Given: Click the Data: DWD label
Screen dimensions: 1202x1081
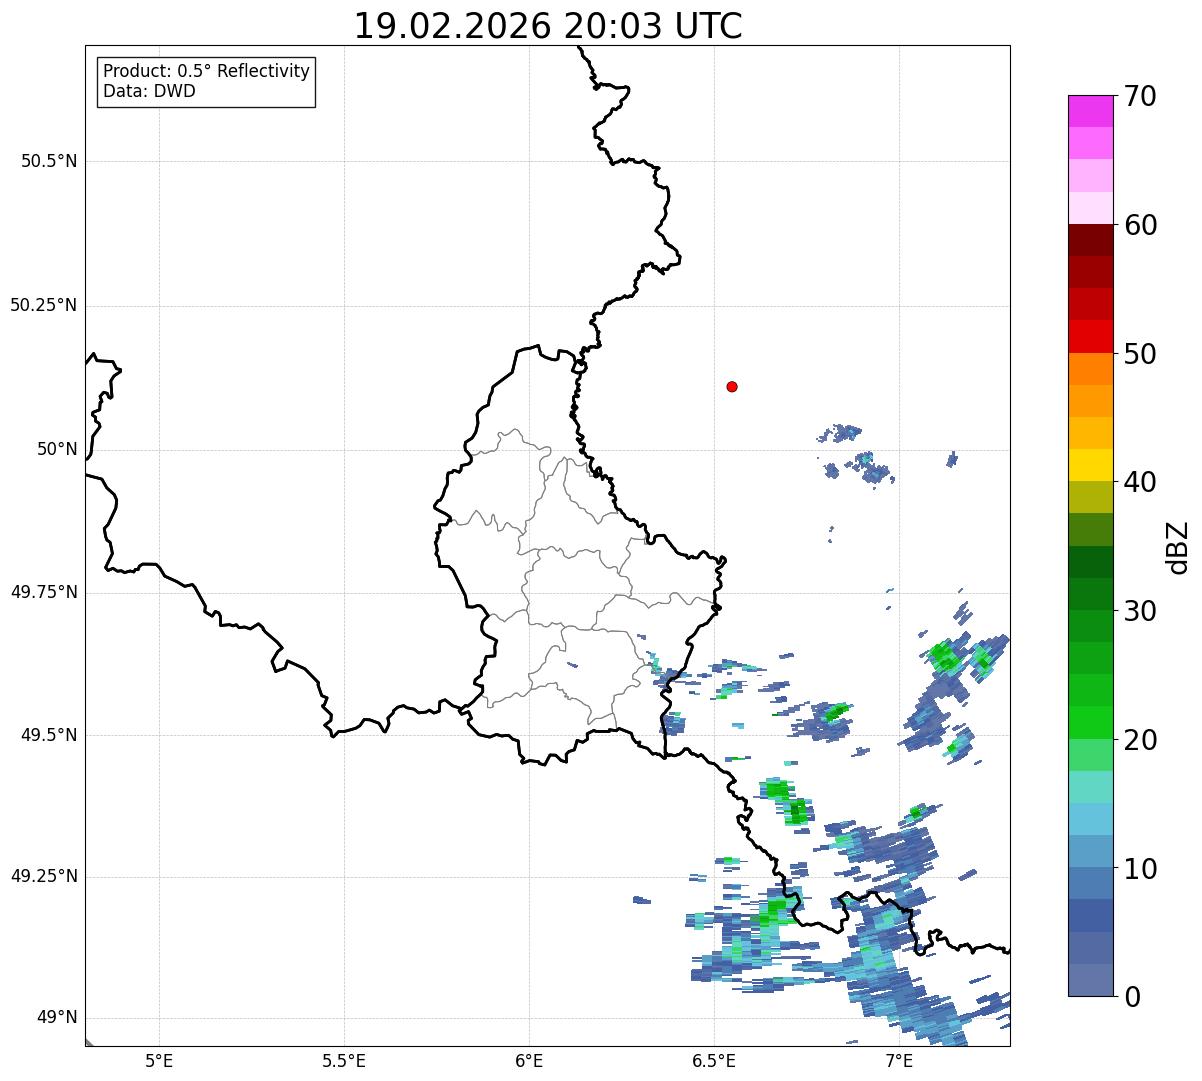Looking at the screenshot, I should 149,92.
